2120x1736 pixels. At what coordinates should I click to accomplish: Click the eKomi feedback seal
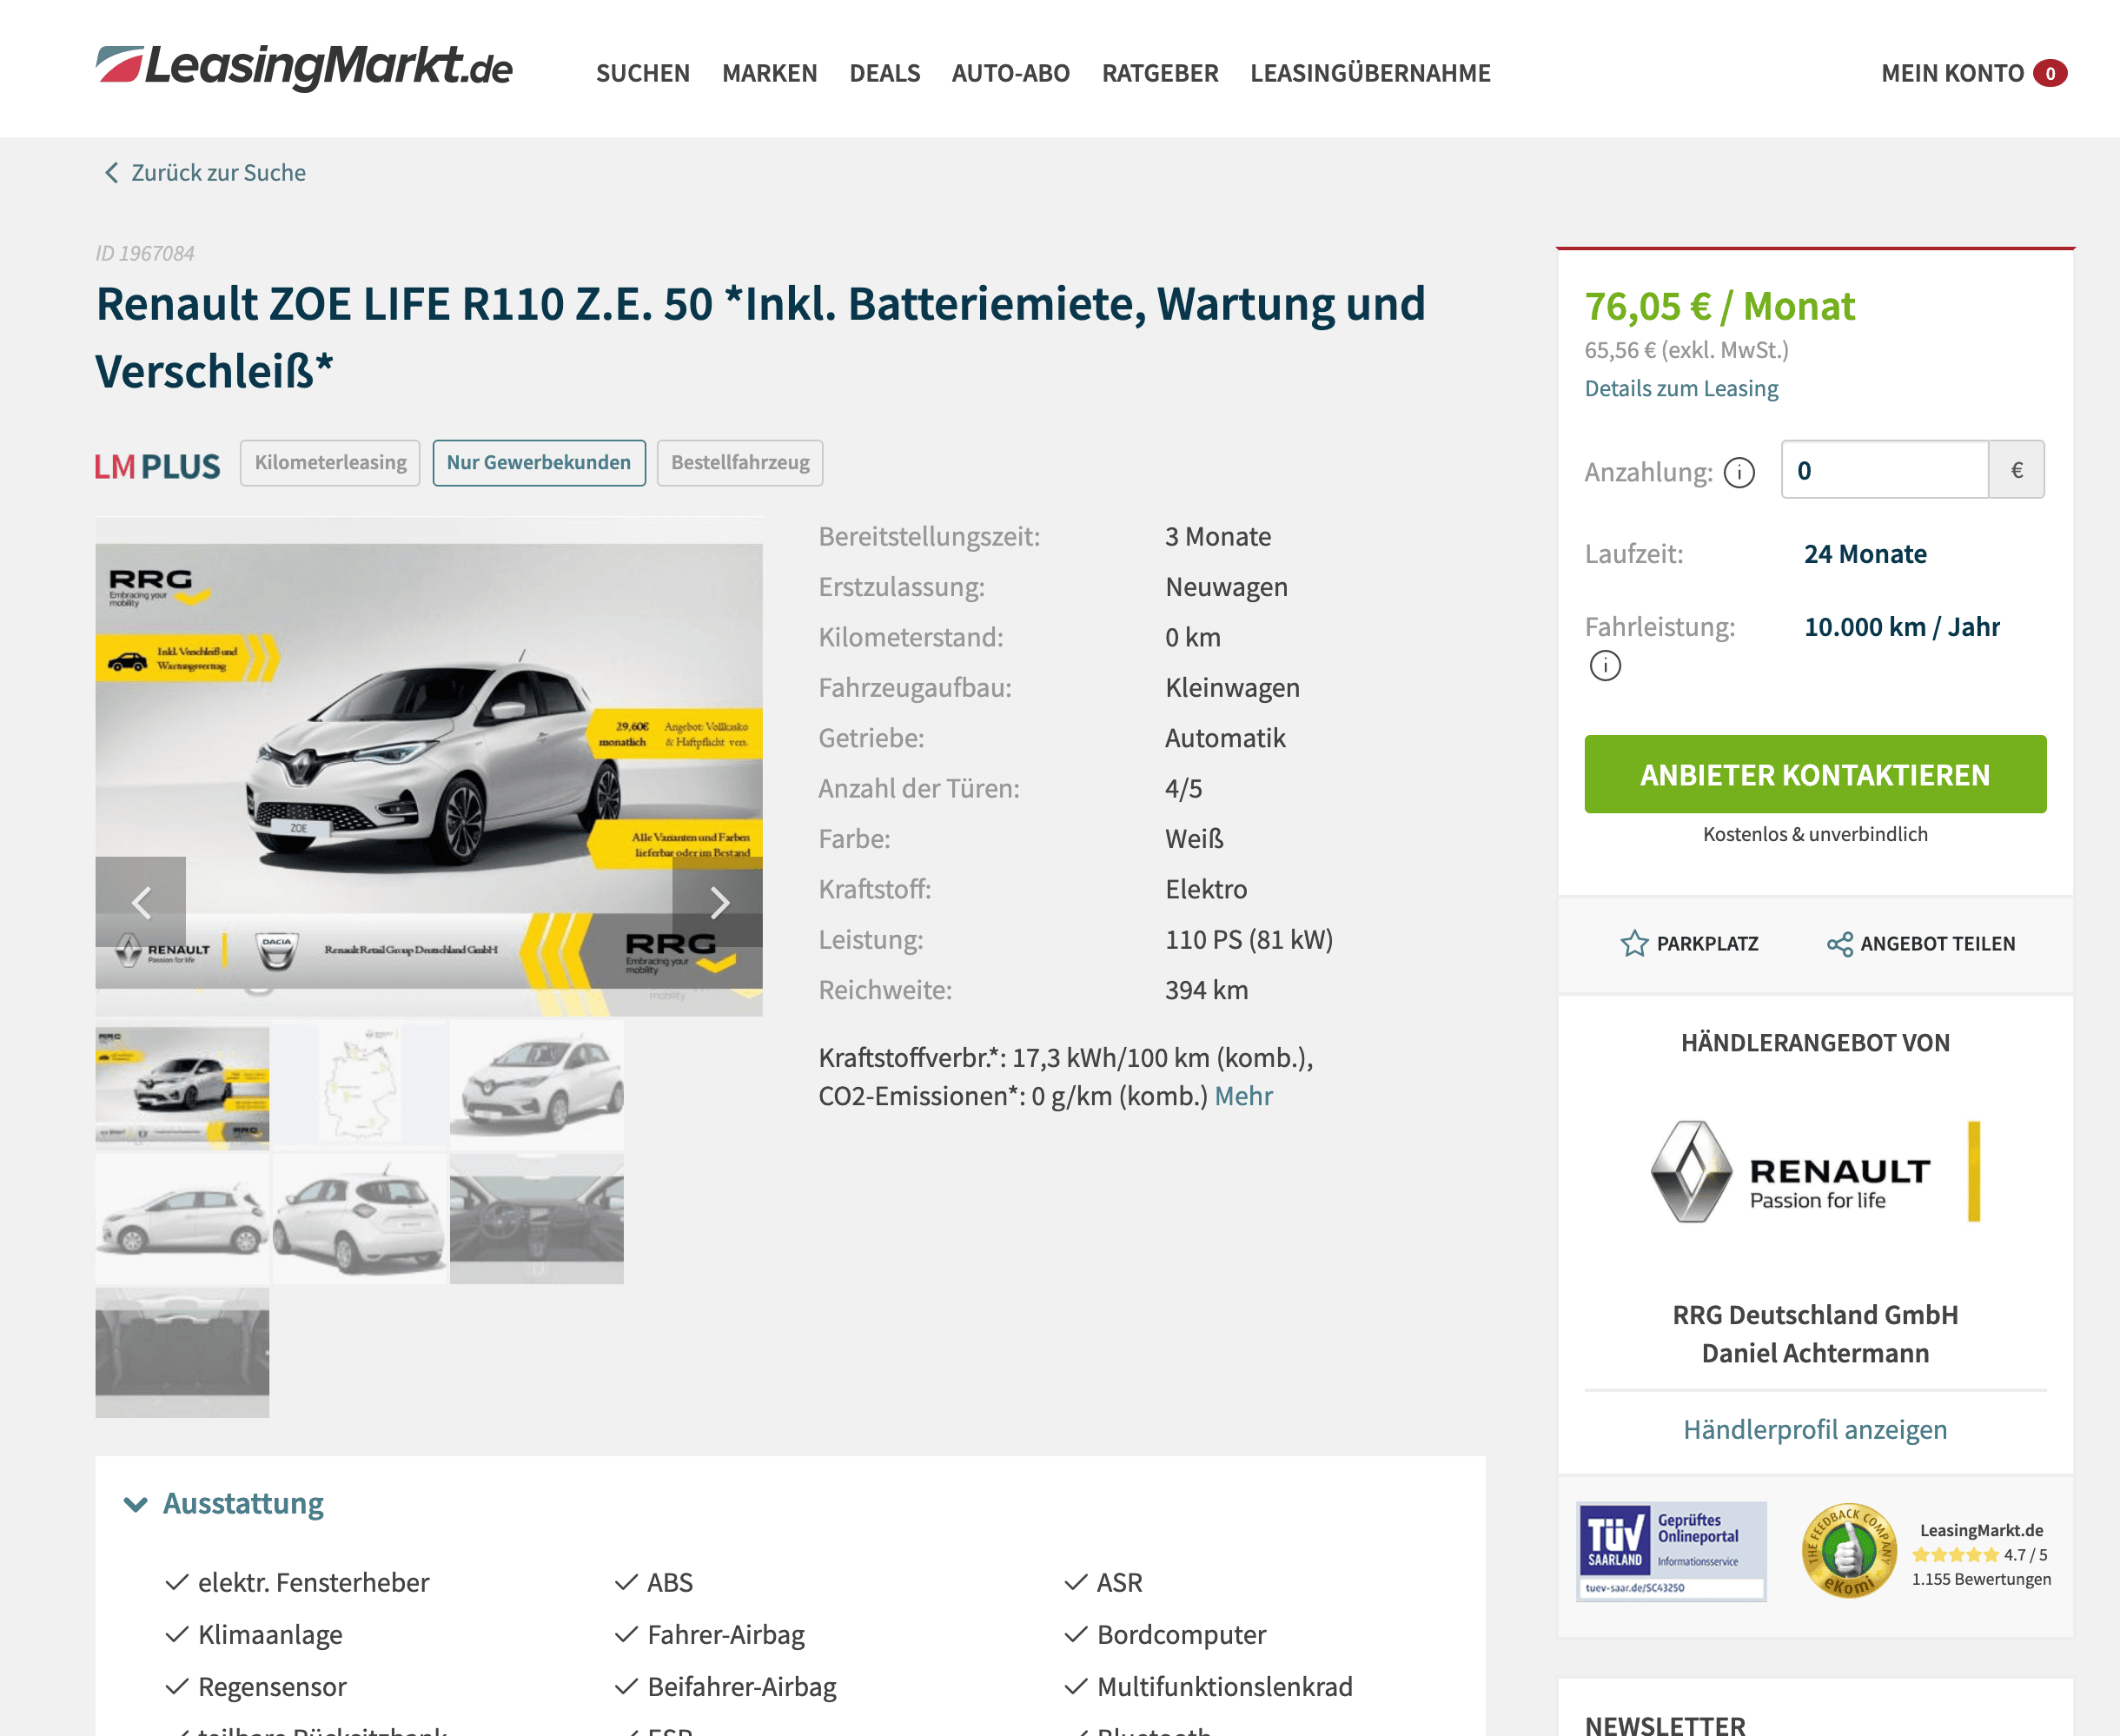[1849, 1551]
